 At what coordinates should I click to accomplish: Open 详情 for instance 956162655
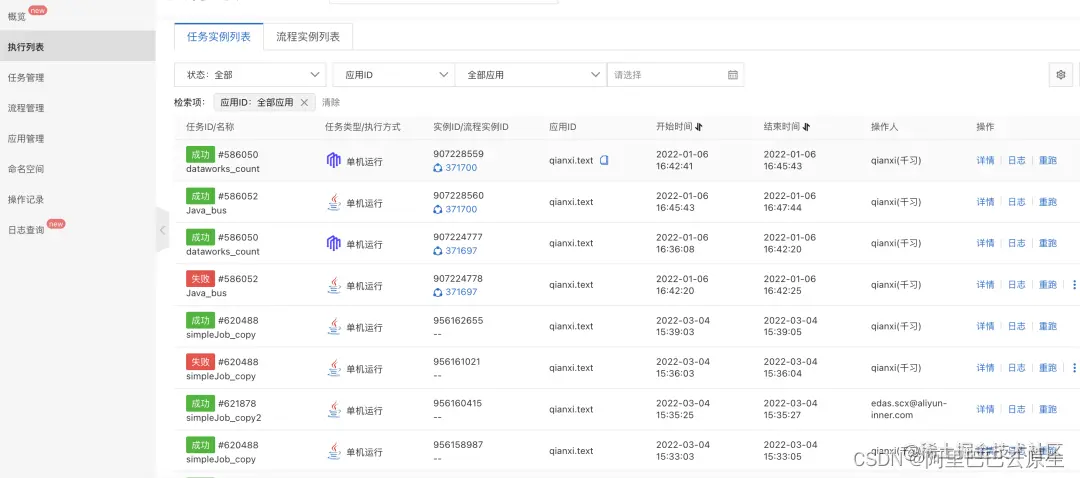tap(985, 326)
